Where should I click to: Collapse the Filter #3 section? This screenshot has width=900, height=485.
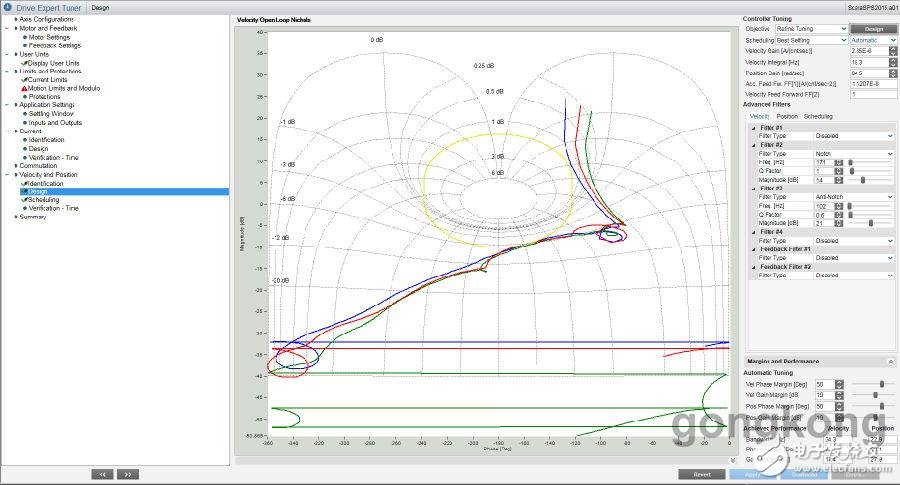(x=754, y=188)
